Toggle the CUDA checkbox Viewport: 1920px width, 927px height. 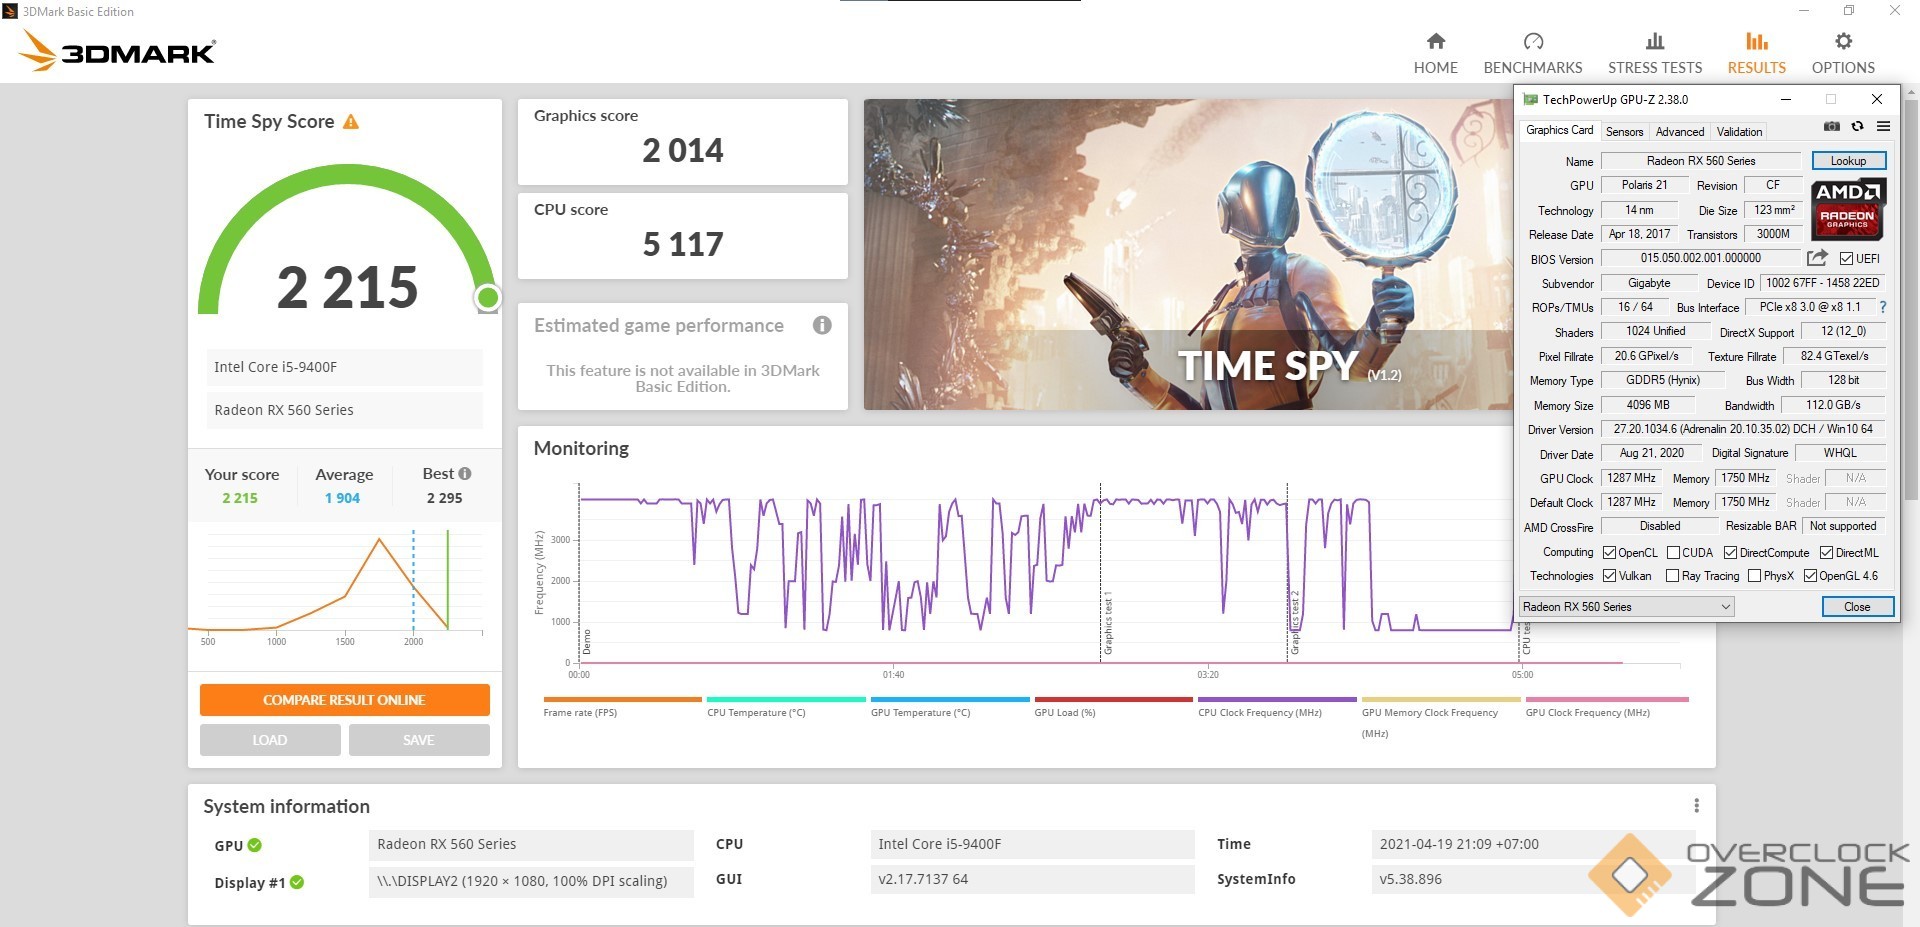(1673, 553)
